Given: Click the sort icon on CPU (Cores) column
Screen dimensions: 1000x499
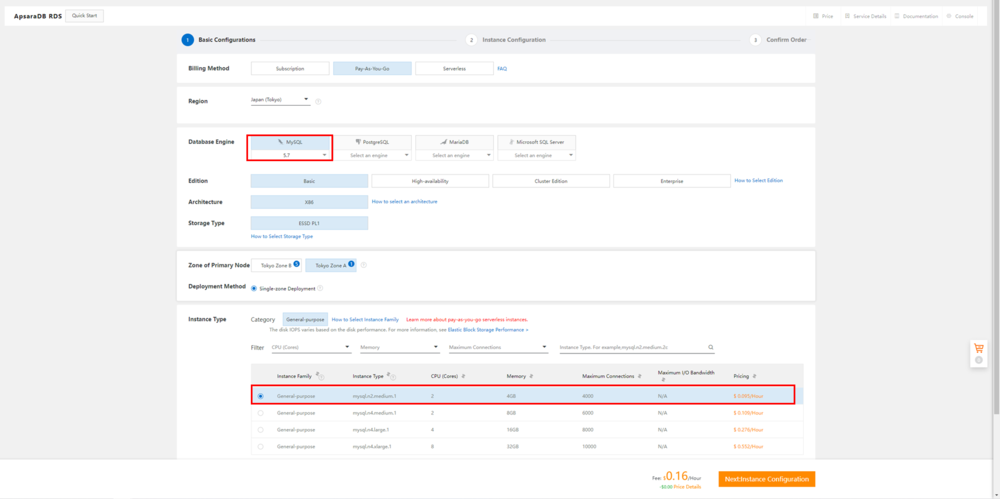Looking at the screenshot, I should (x=460, y=376).
